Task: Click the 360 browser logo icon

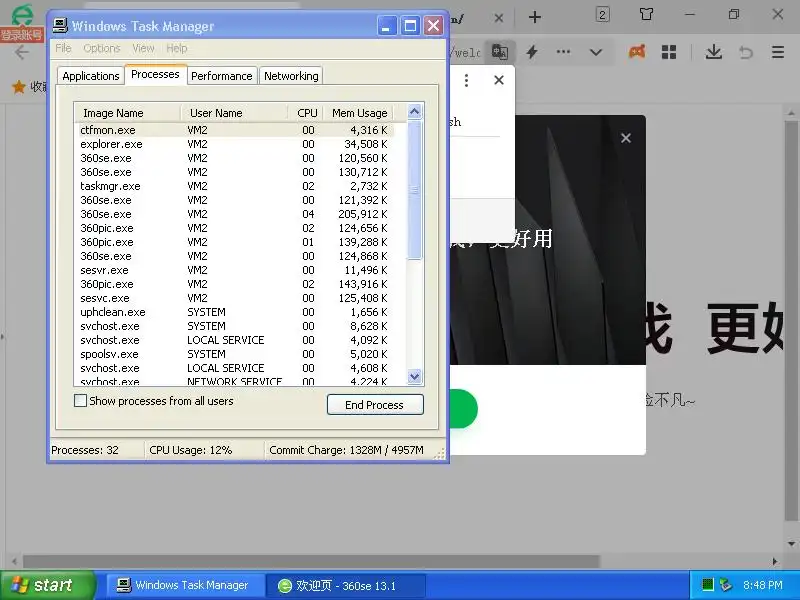Action: [22, 14]
